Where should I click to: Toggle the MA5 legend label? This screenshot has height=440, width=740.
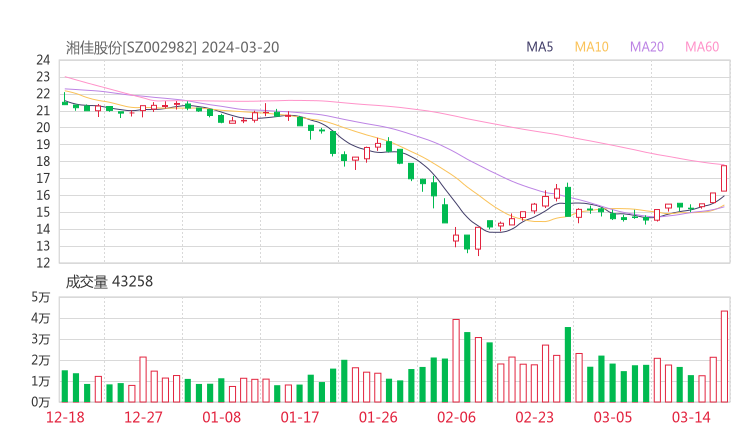[x=540, y=47]
